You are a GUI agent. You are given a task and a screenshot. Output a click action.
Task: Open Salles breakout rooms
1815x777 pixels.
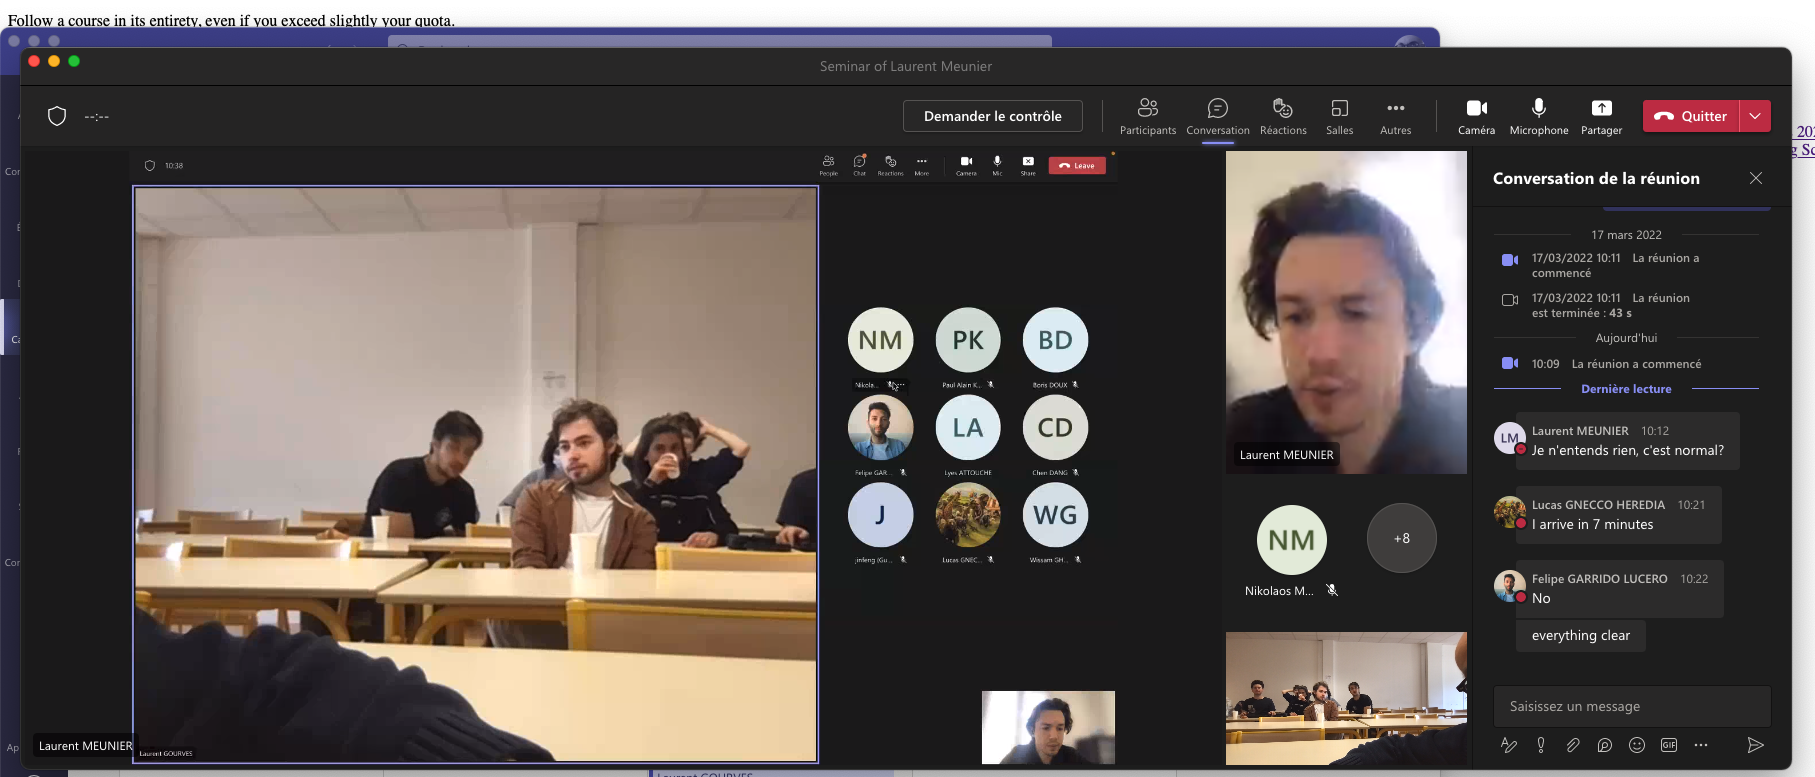[x=1339, y=116]
